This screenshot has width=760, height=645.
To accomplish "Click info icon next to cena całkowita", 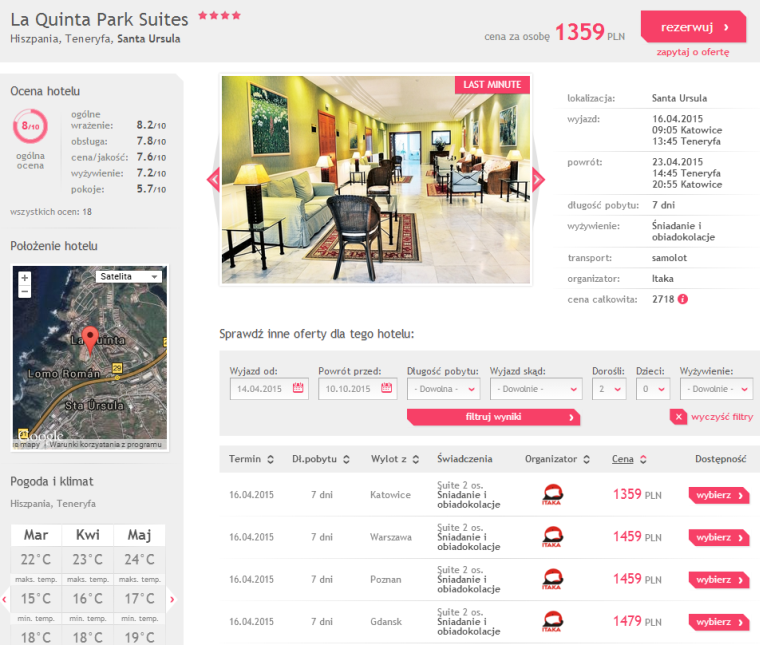I will tap(683, 299).
